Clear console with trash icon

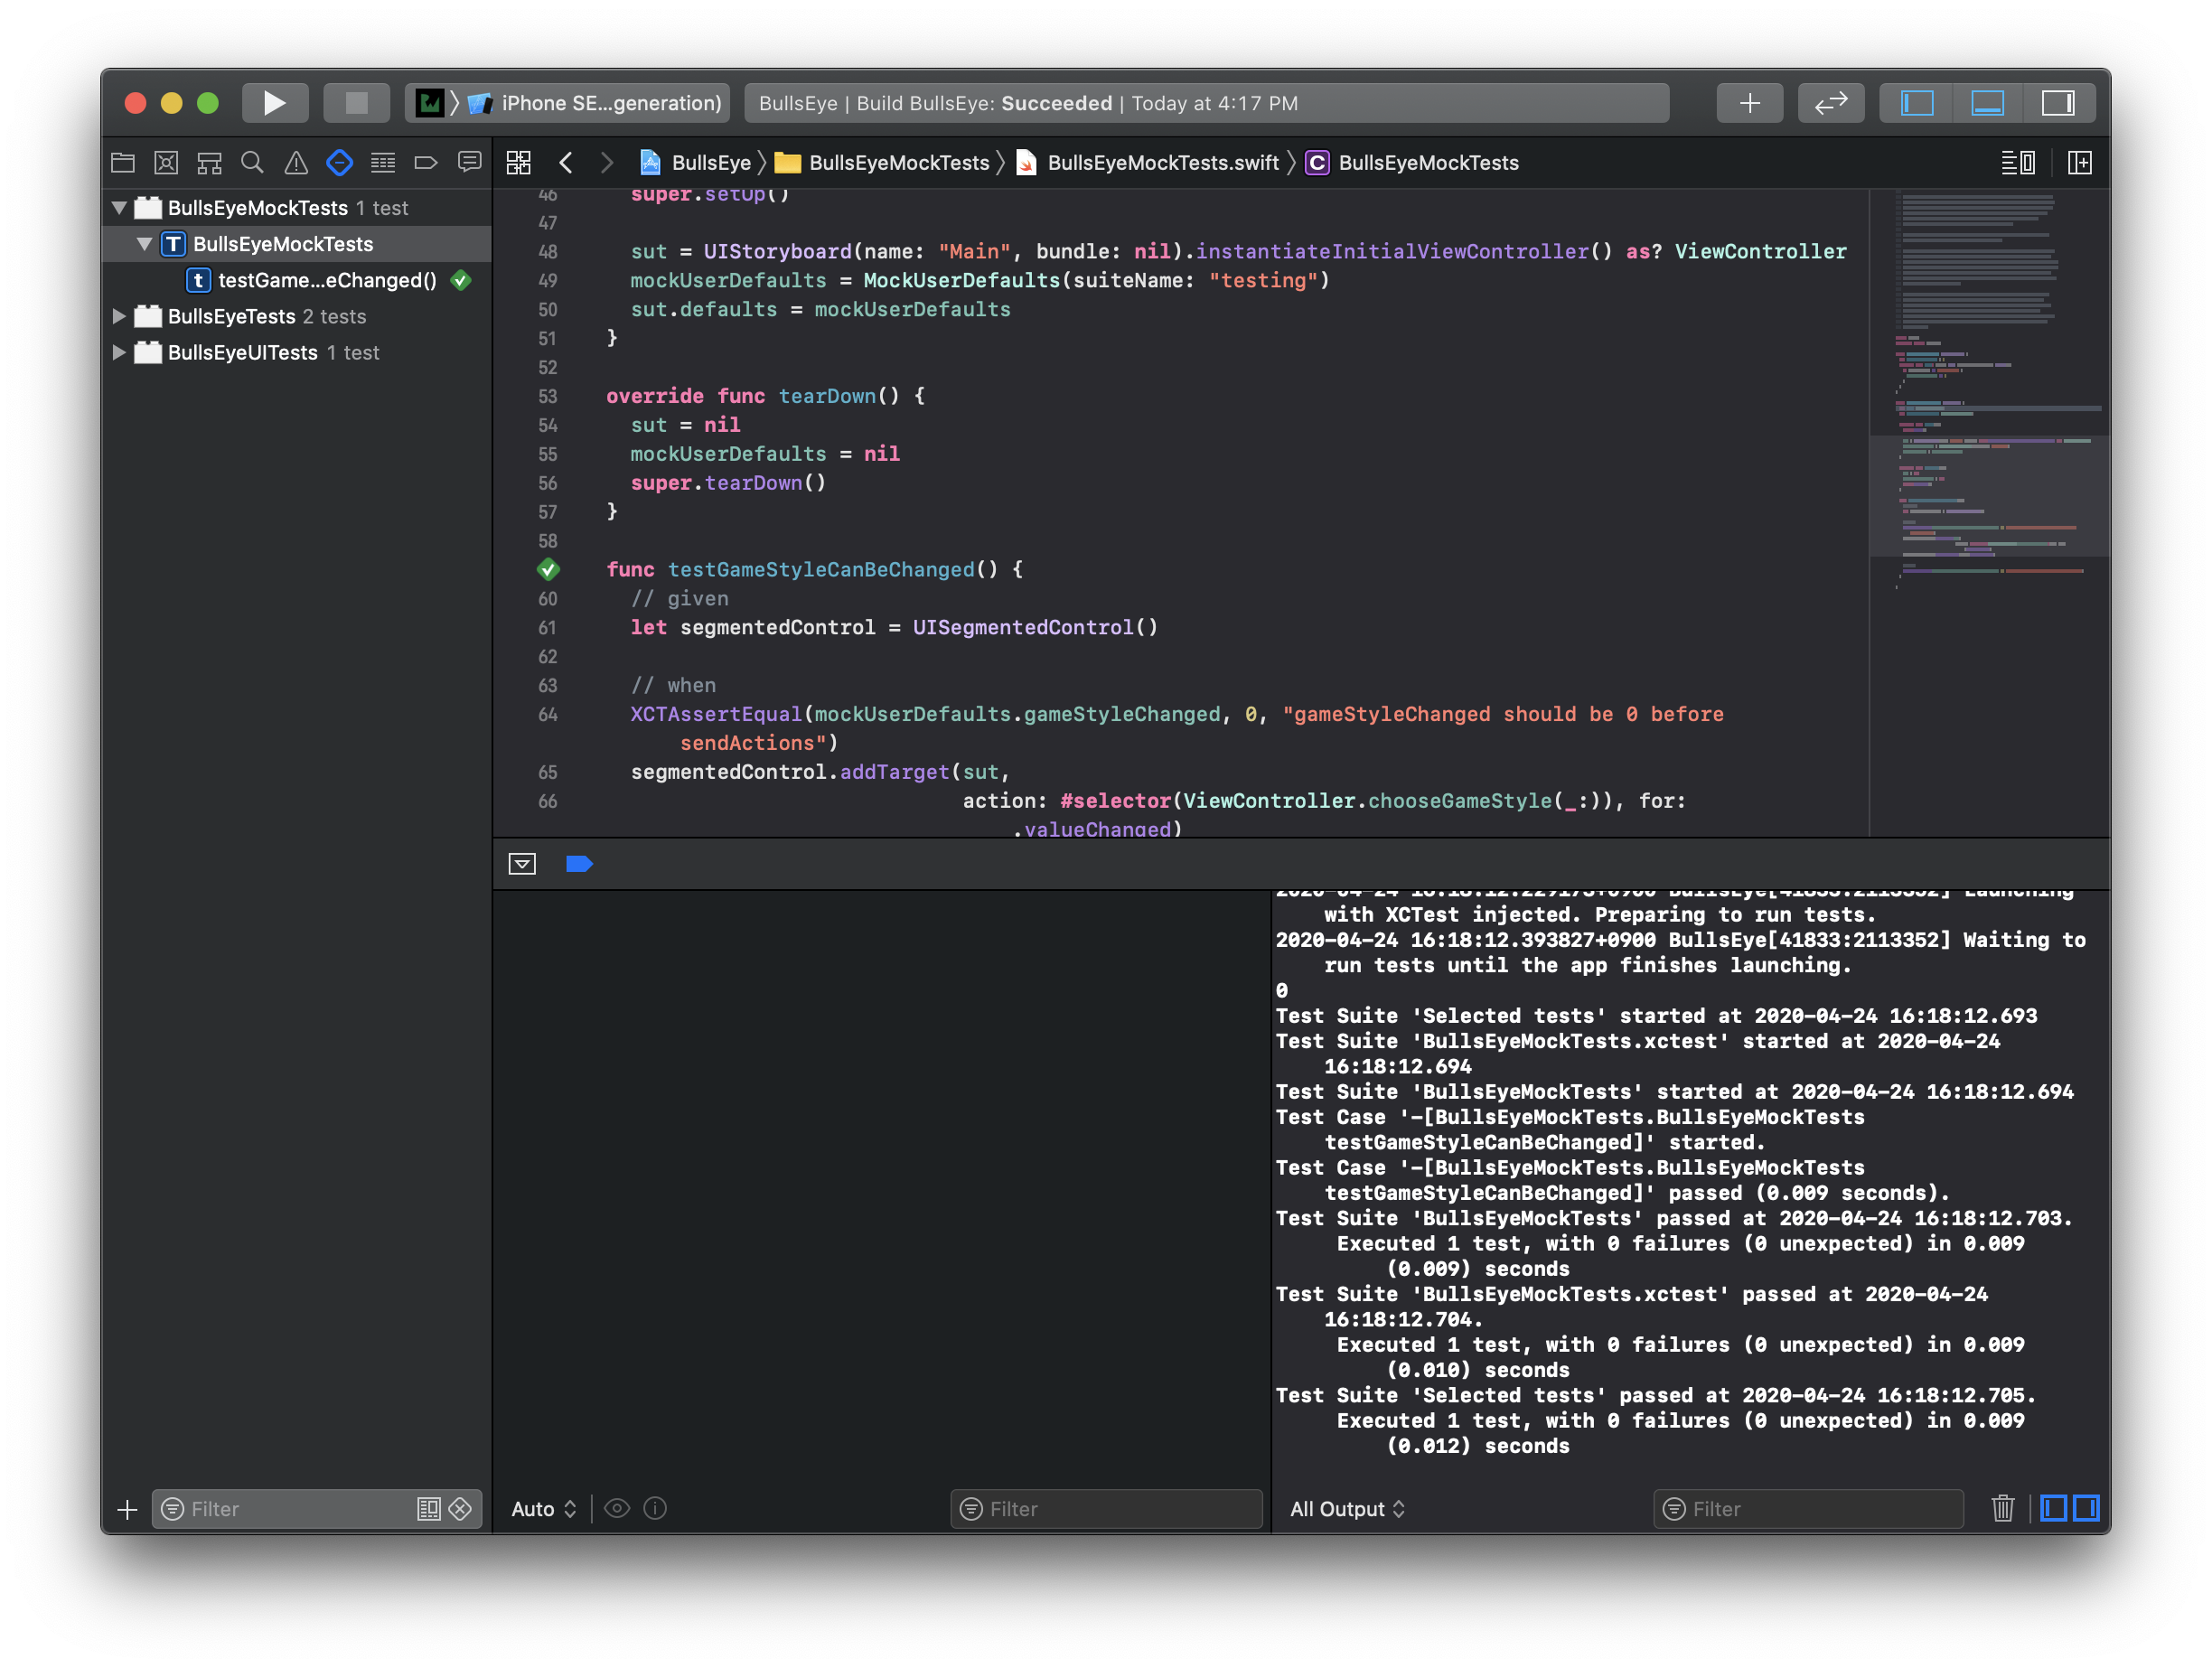(2002, 1508)
